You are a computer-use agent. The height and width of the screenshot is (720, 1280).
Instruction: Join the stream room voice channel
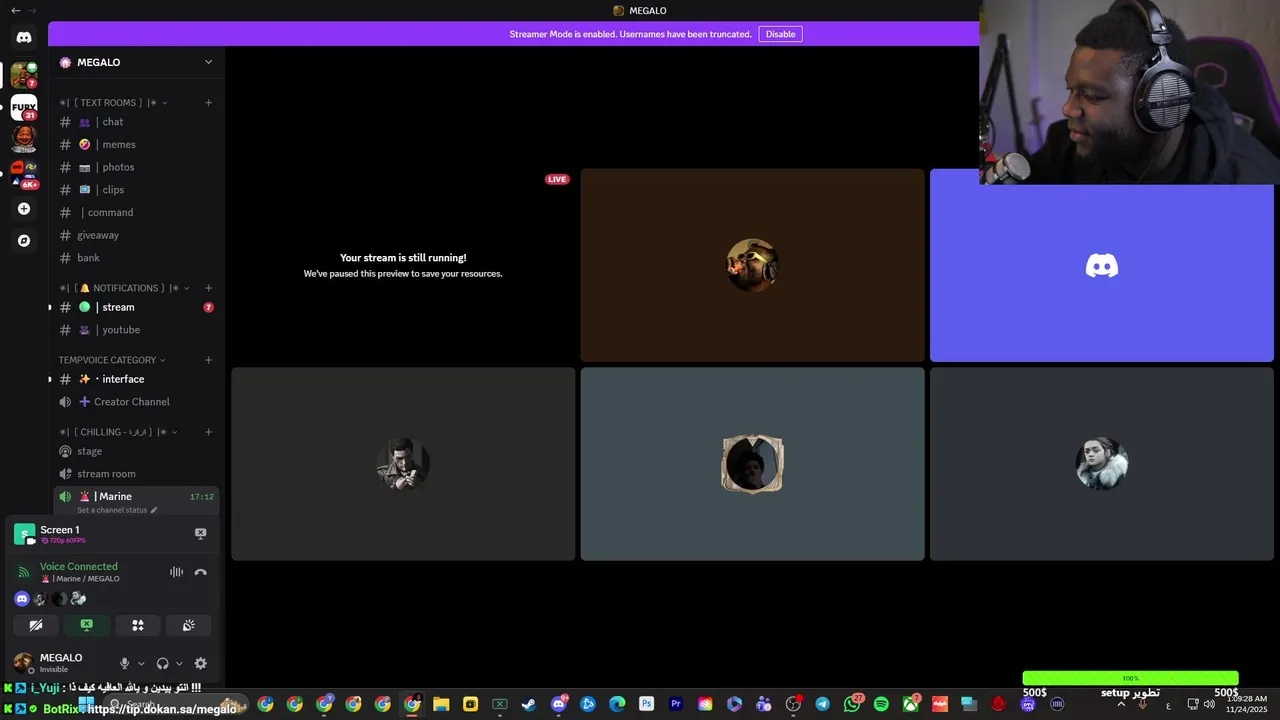[x=134, y=474]
